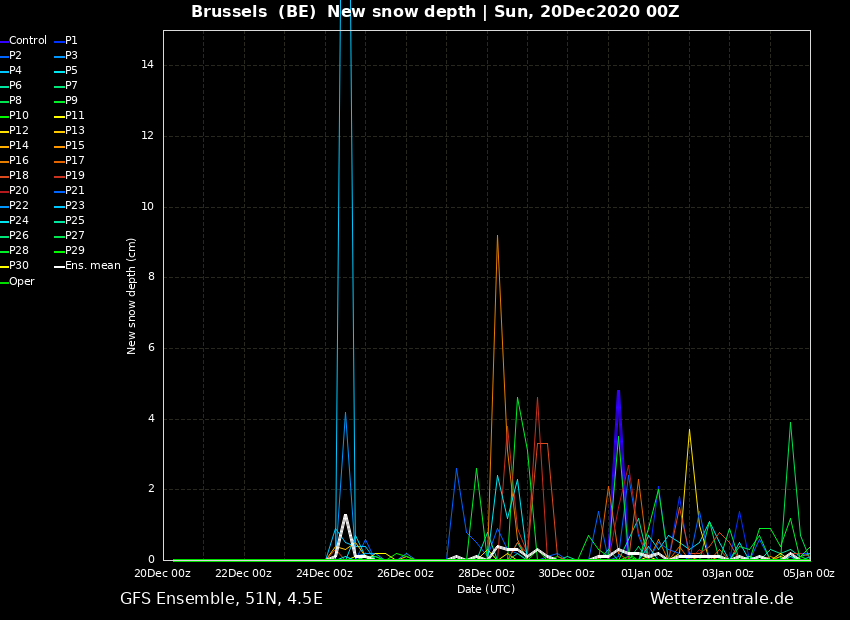Select the Oper legend entry
Image resolution: width=850 pixels, height=620 pixels.
coord(17,281)
